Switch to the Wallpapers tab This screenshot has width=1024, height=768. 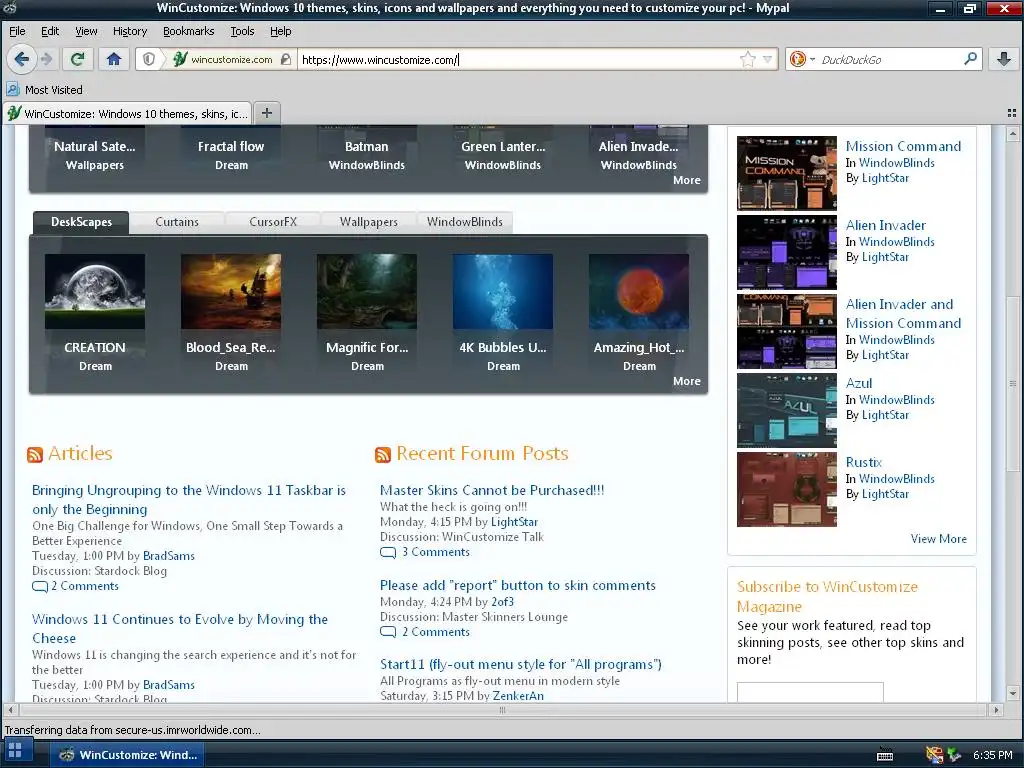(x=368, y=222)
